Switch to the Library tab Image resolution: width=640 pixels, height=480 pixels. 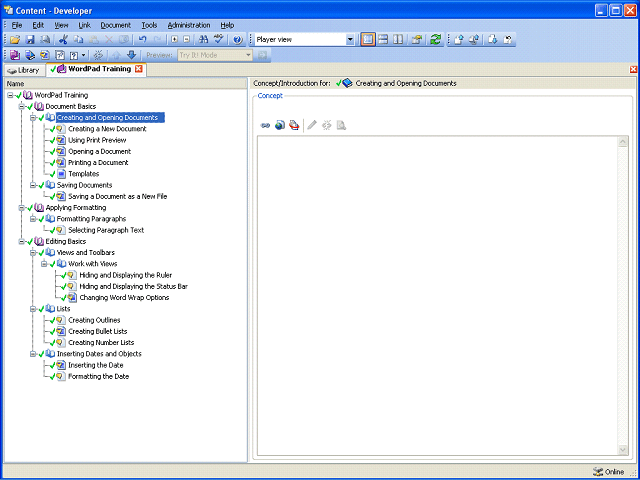[x=23, y=70]
